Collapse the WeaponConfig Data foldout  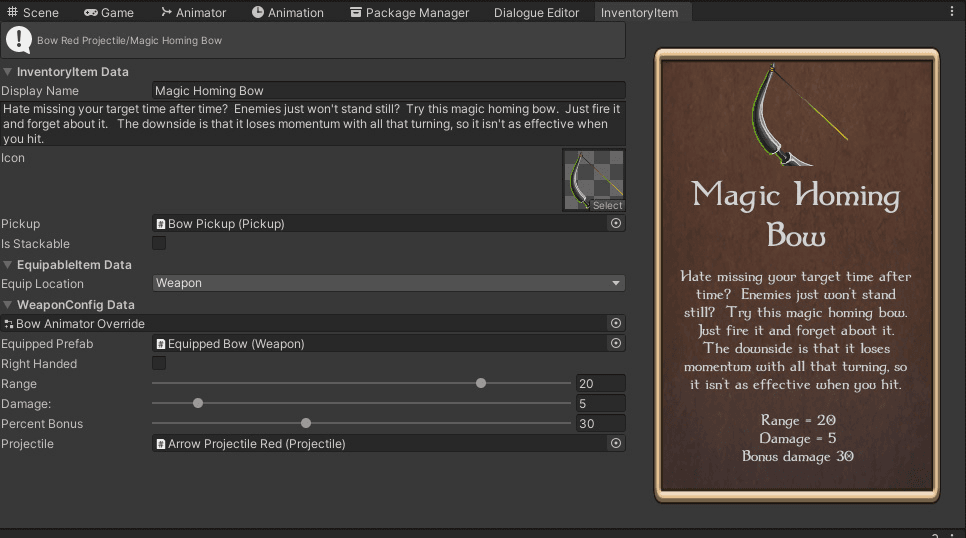tap(8, 305)
